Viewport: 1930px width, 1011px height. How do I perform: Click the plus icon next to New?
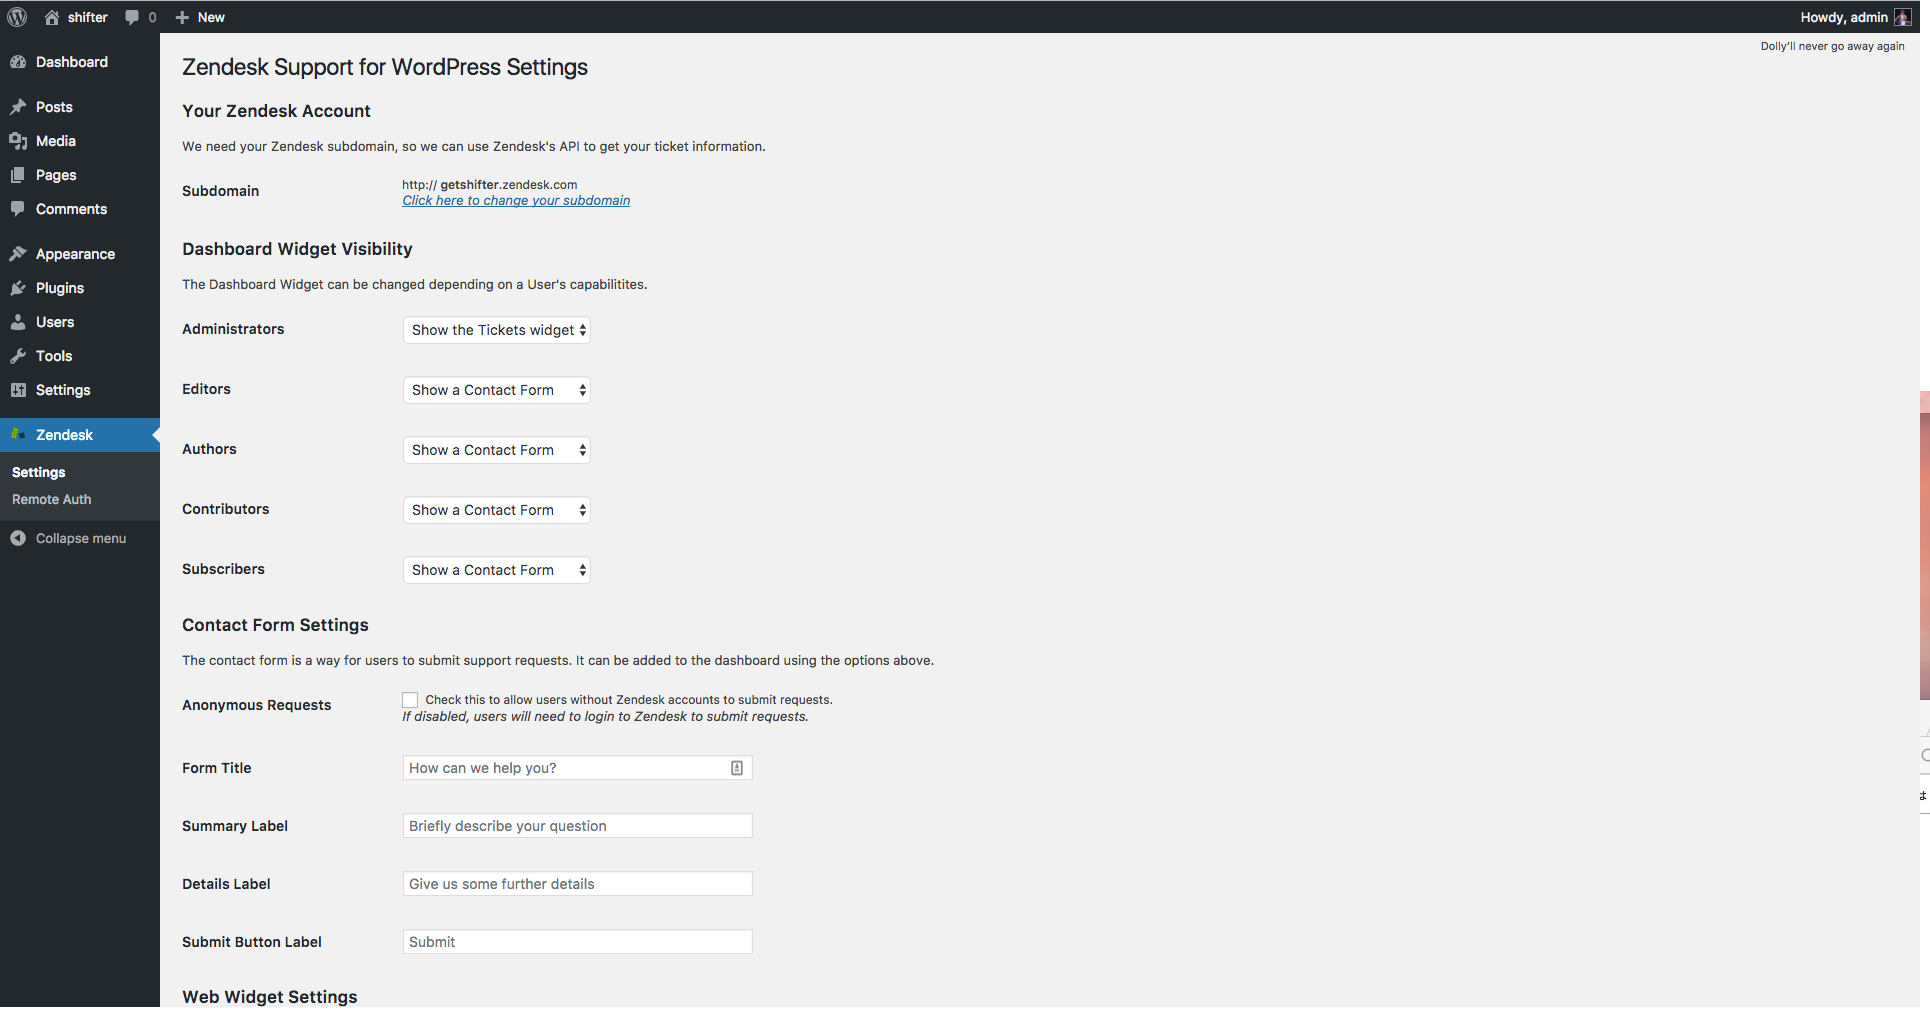point(182,17)
